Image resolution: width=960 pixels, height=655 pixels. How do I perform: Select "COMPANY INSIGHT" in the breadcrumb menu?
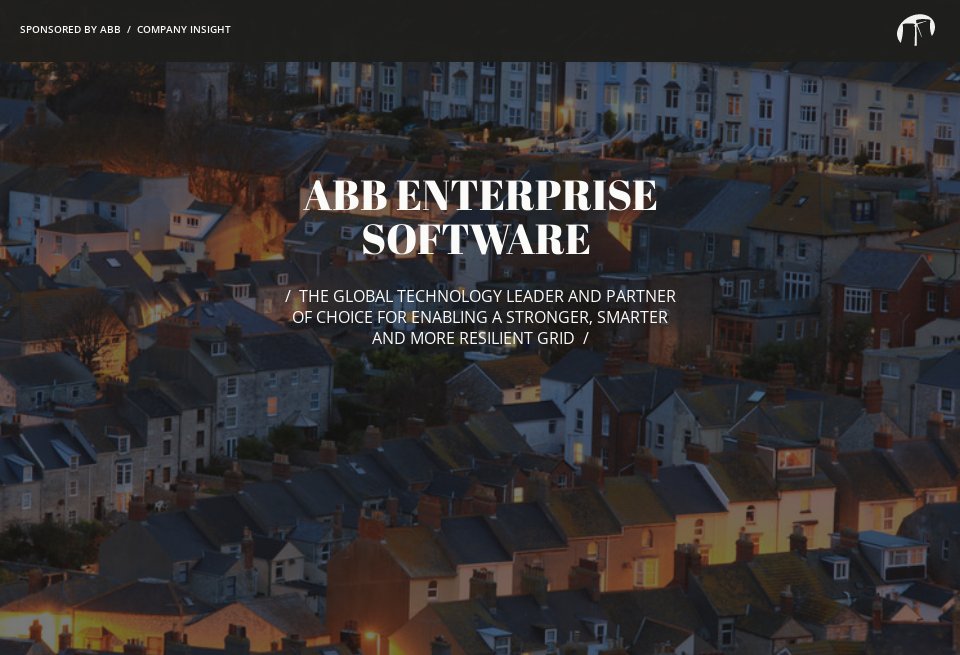184,30
